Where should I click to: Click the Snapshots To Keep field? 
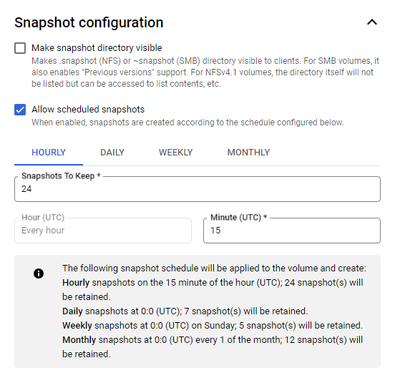tap(197, 189)
